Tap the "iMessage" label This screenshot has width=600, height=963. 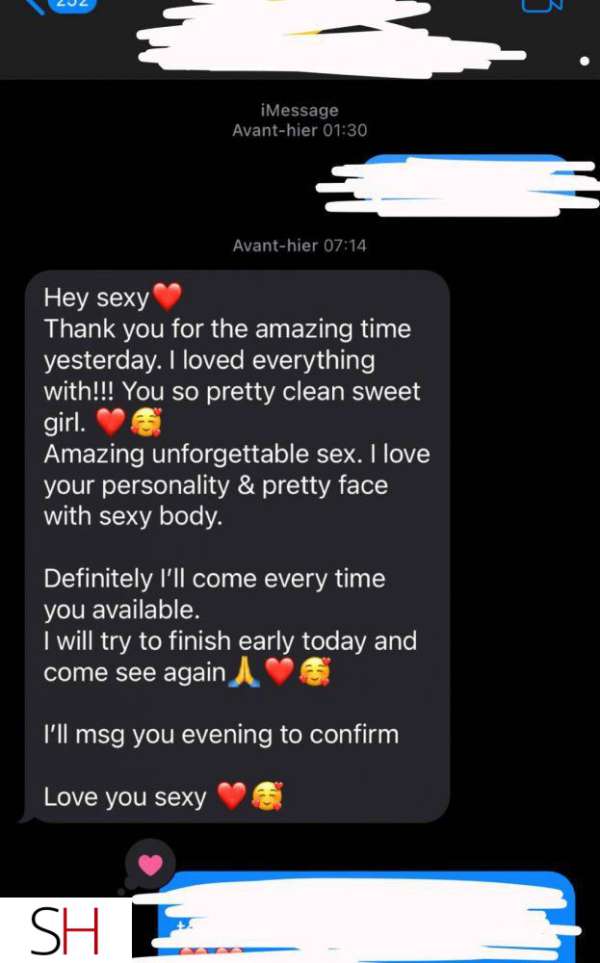point(300,111)
